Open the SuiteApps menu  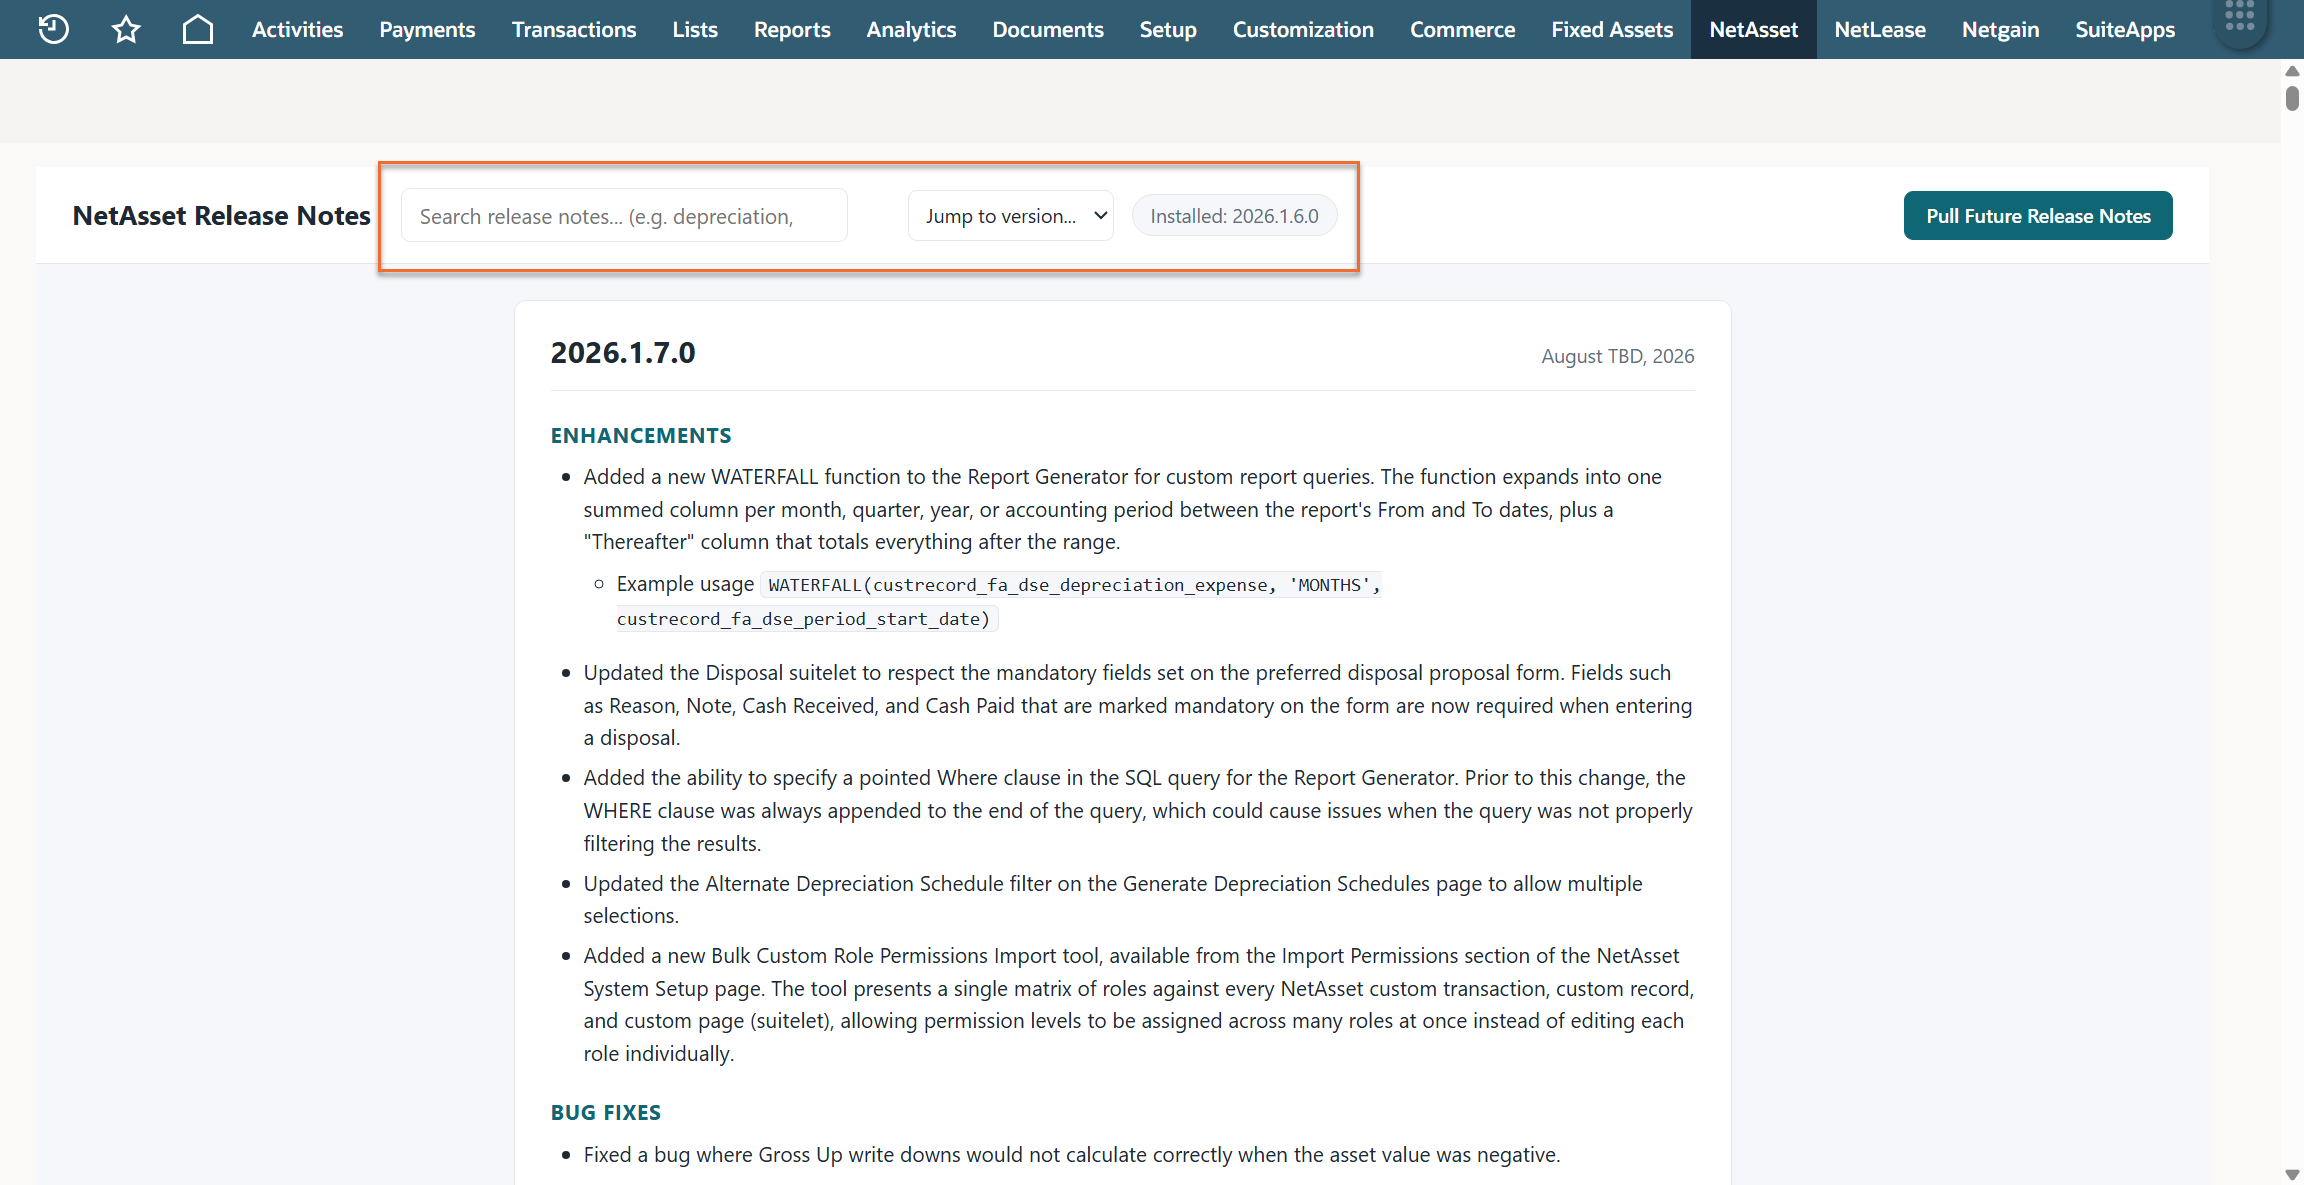[x=2125, y=29]
